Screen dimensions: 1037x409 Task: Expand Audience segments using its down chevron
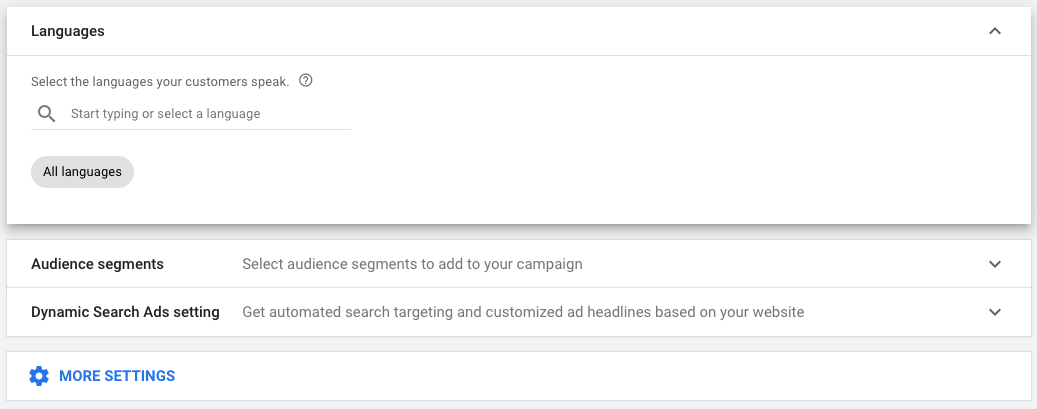coord(995,264)
